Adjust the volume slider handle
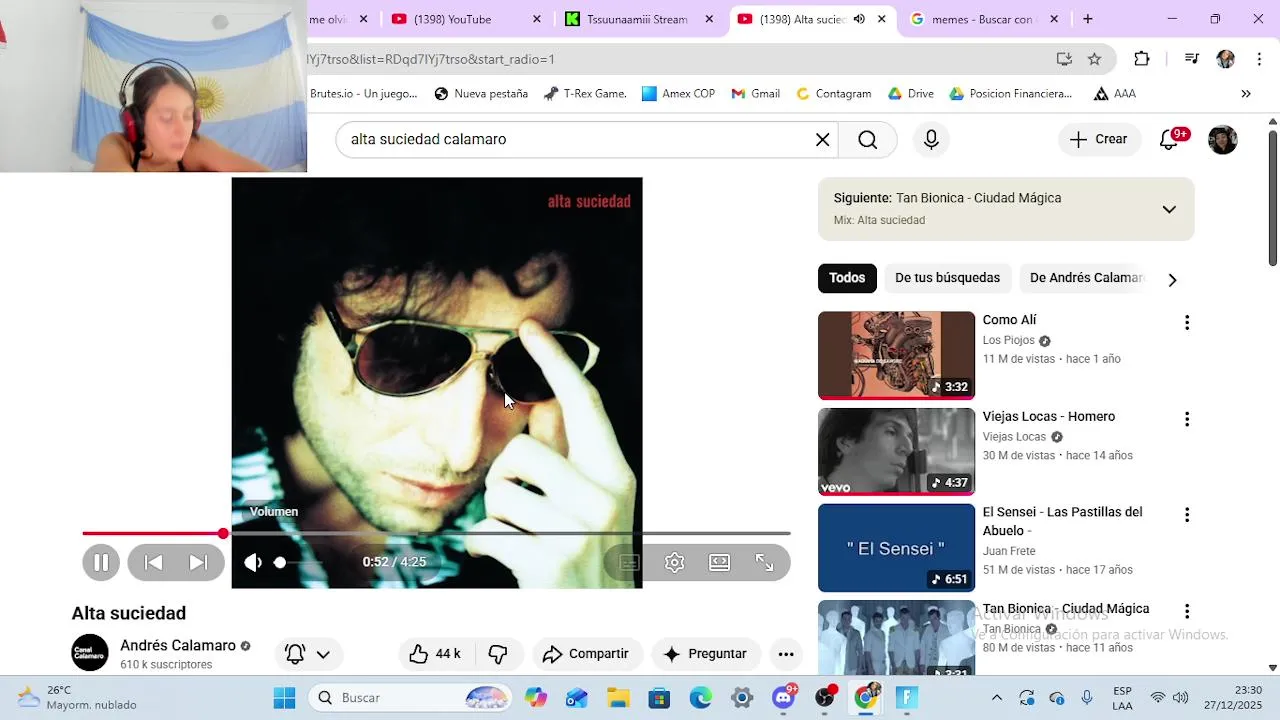The height and width of the screenshot is (720, 1280). 280,562
